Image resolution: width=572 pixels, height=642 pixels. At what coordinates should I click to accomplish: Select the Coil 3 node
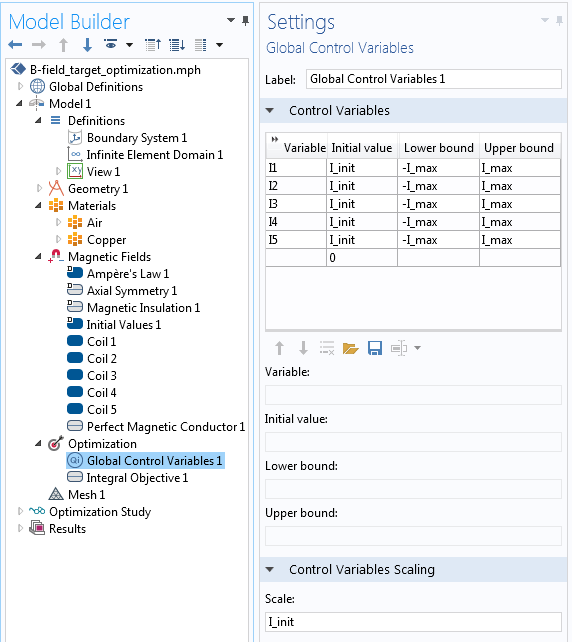[102, 375]
